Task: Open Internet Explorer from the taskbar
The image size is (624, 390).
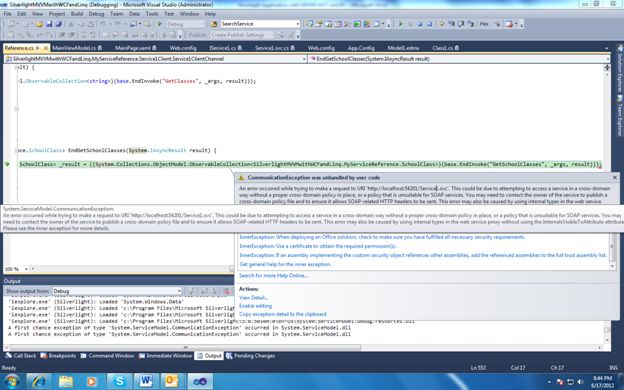Action: [x=39, y=381]
